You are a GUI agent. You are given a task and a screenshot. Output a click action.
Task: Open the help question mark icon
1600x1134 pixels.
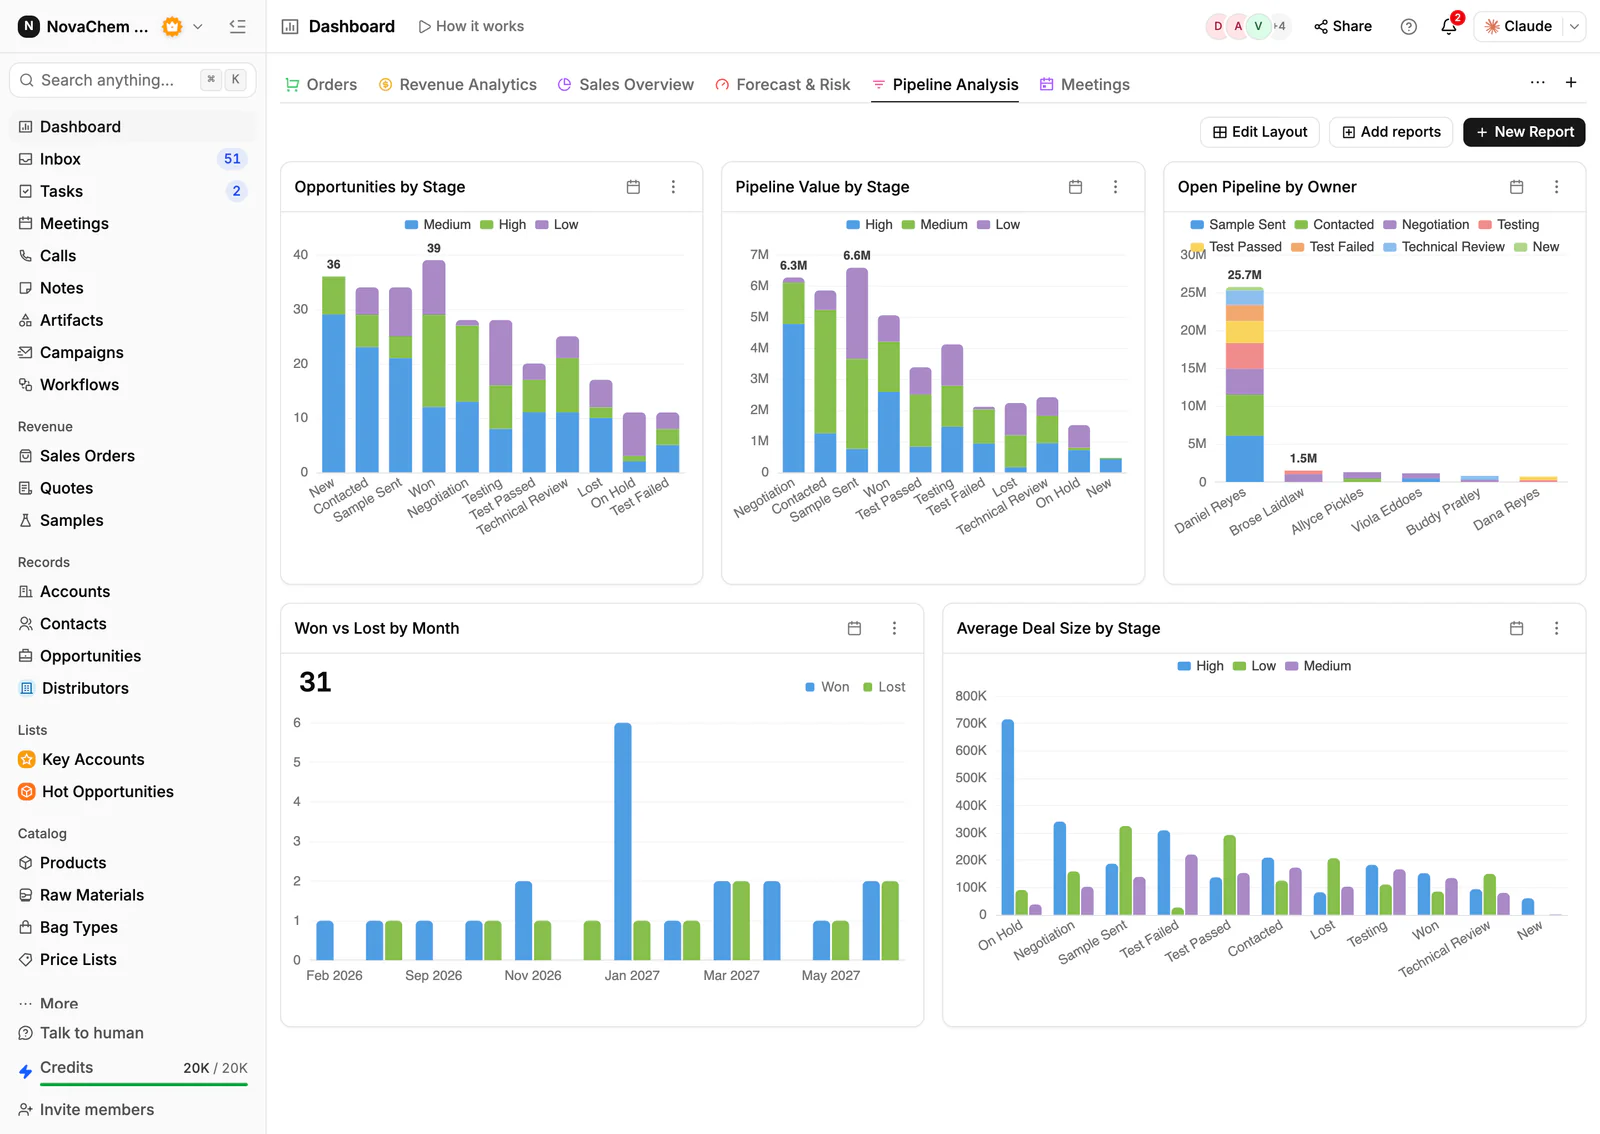pyautogui.click(x=1409, y=26)
